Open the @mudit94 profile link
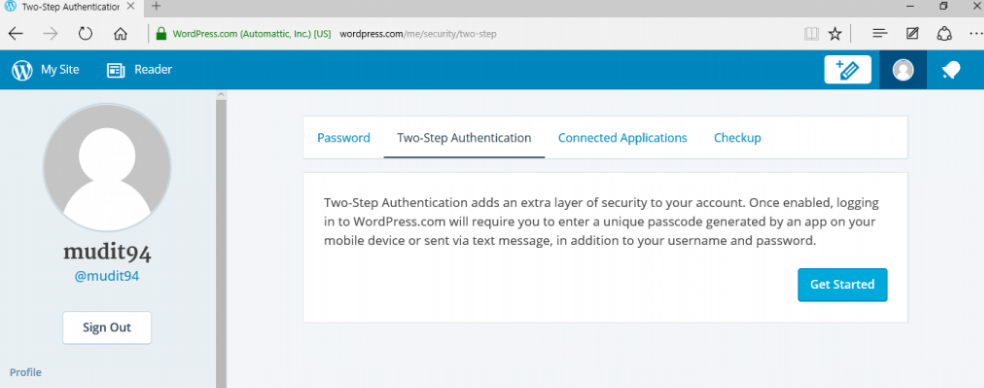This screenshot has width=984, height=388. [x=107, y=276]
